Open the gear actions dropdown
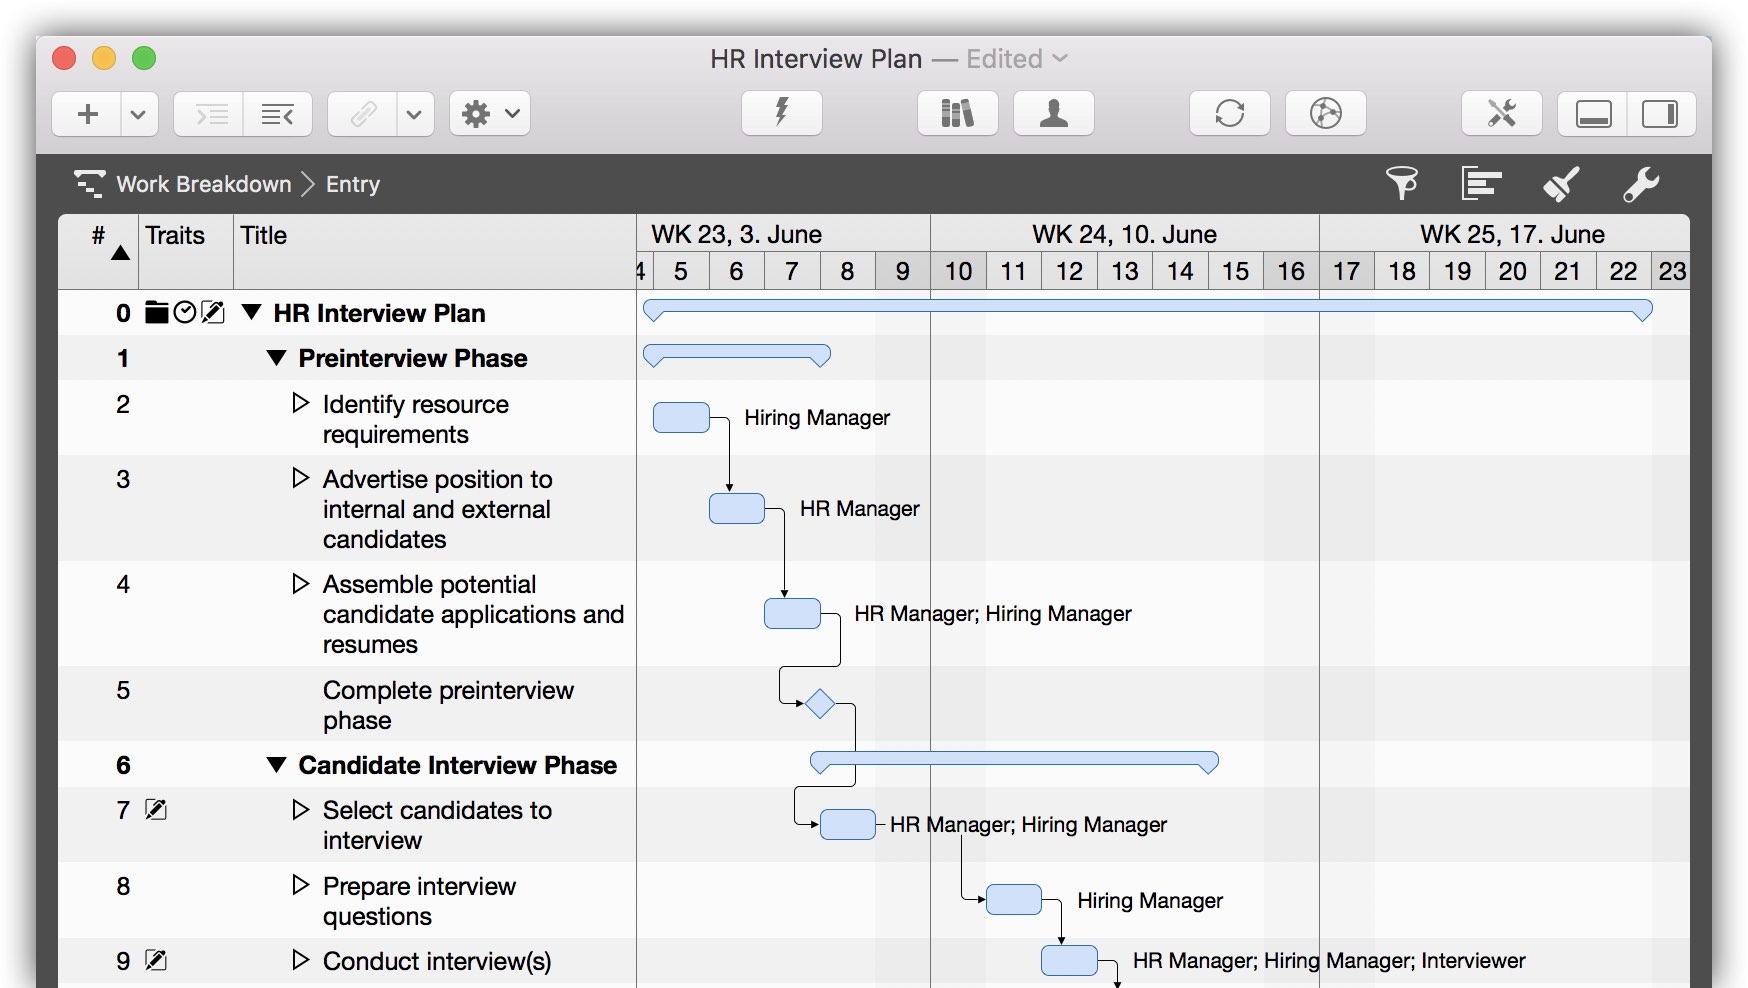 tap(489, 114)
